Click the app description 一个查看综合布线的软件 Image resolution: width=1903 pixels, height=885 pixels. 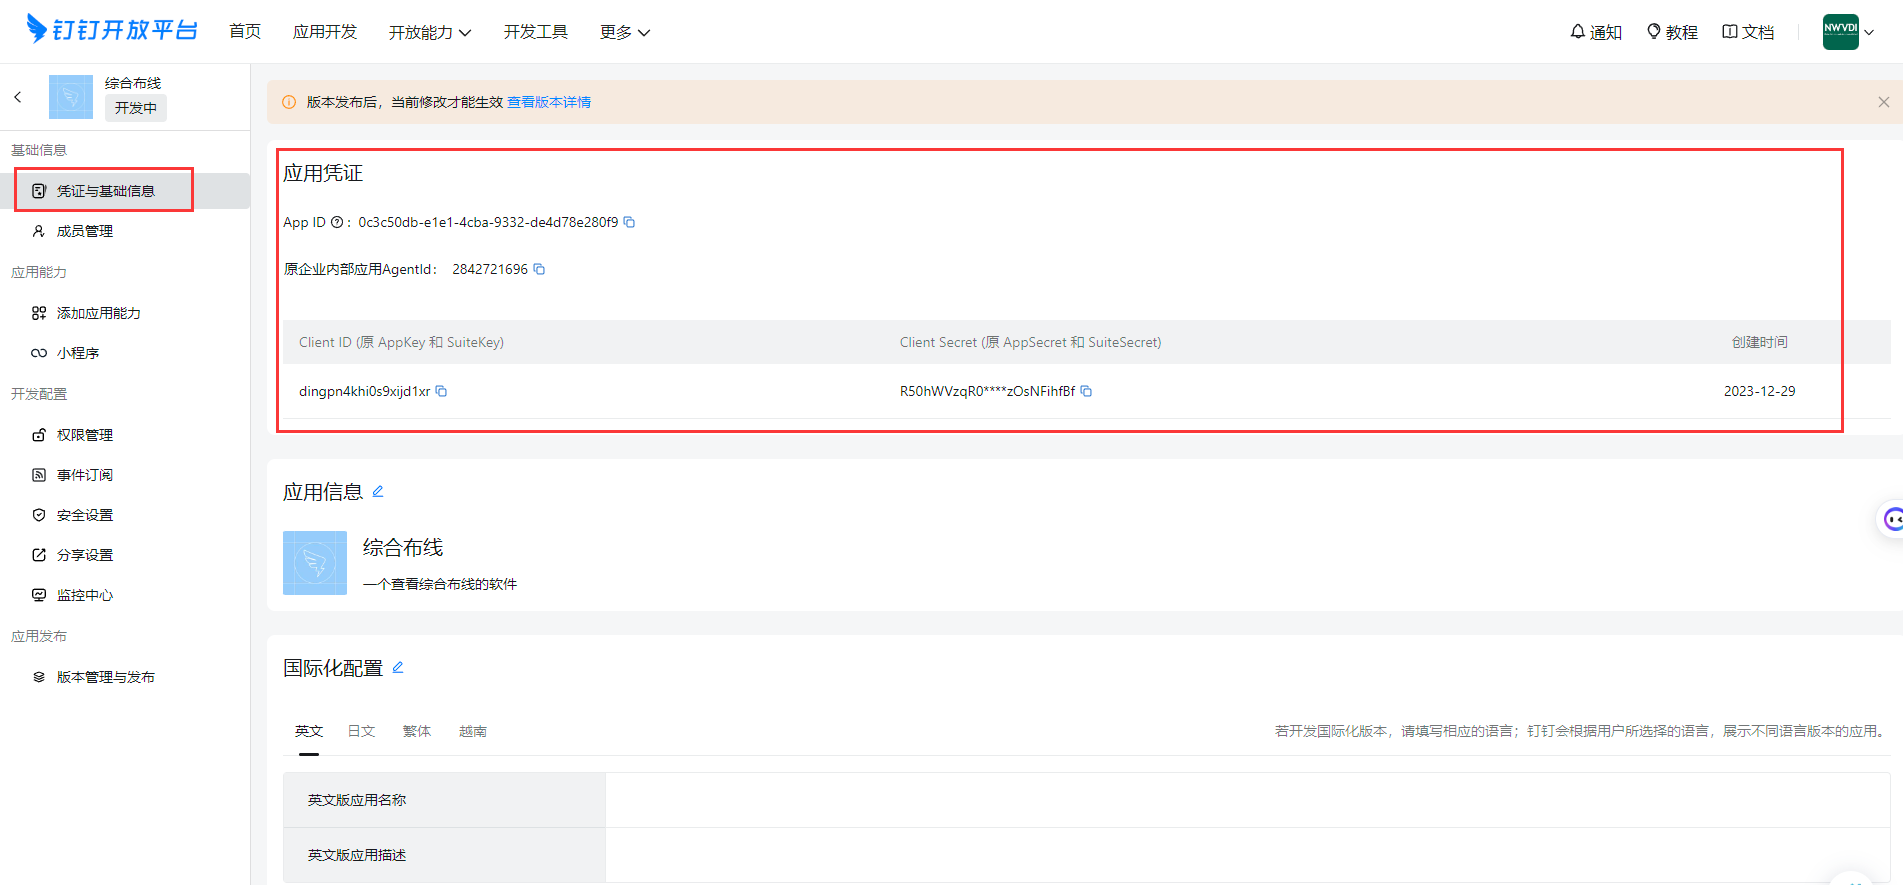(440, 584)
